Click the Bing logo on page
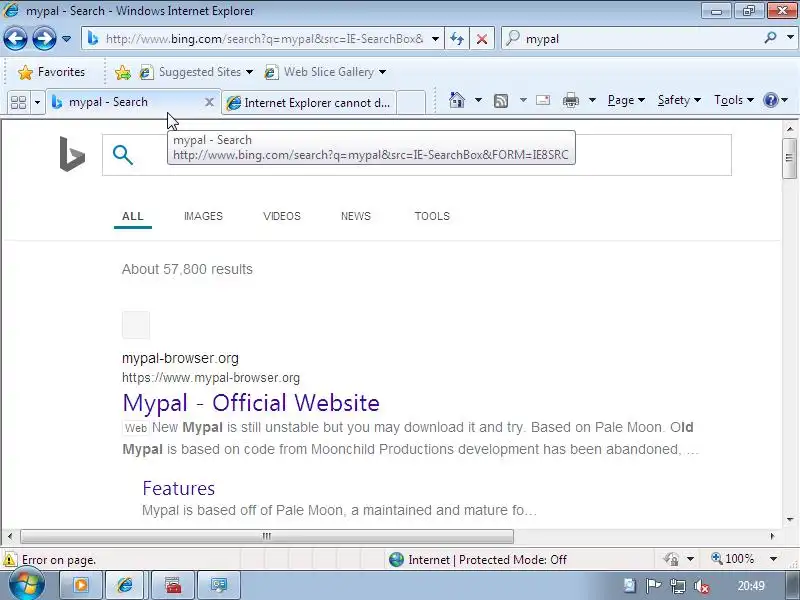800x600 pixels. click(x=72, y=154)
